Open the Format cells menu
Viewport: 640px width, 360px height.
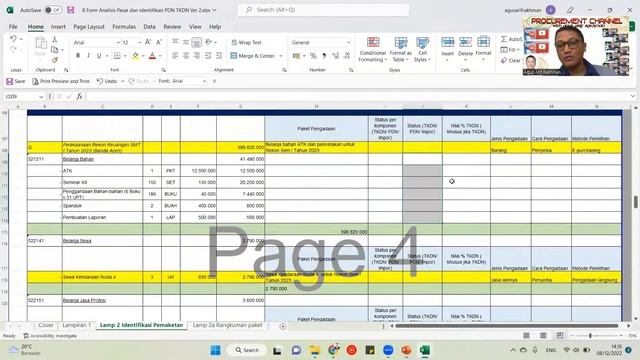pos(483,49)
